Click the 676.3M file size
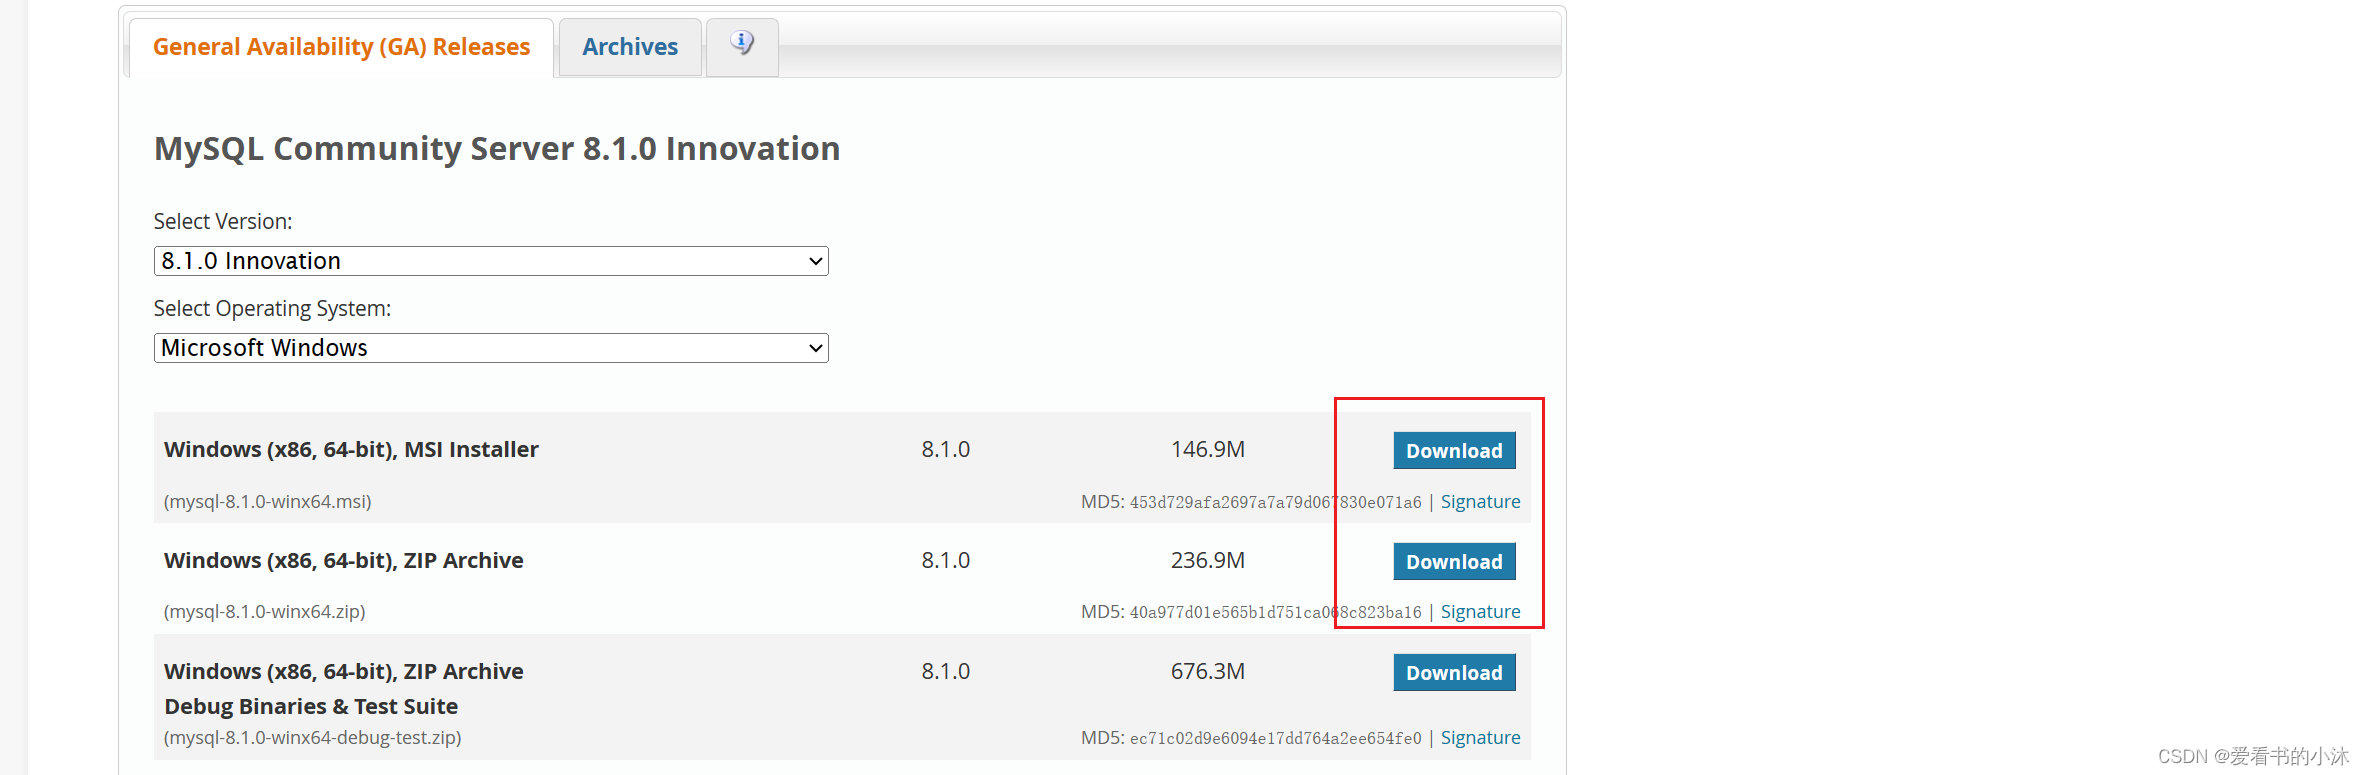 pyautogui.click(x=1208, y=671)
